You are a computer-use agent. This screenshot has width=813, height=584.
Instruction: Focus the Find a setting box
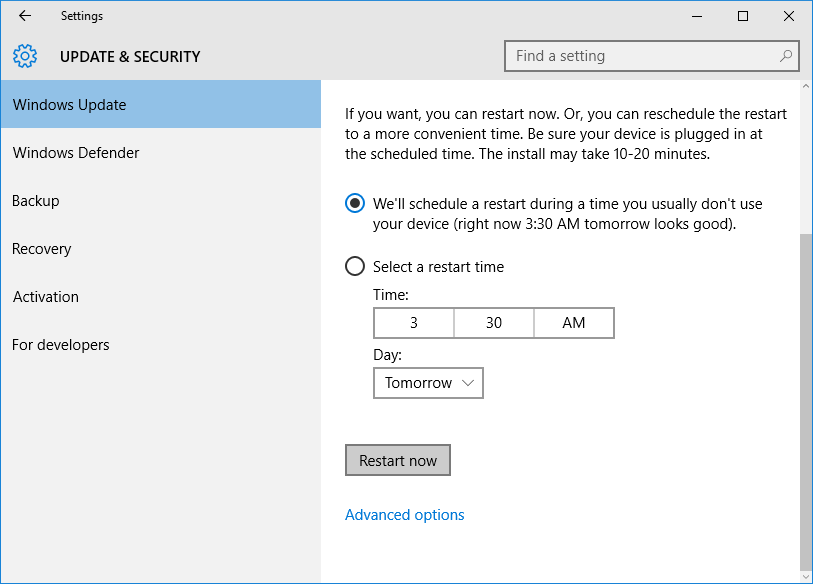[x=652, y=56]
